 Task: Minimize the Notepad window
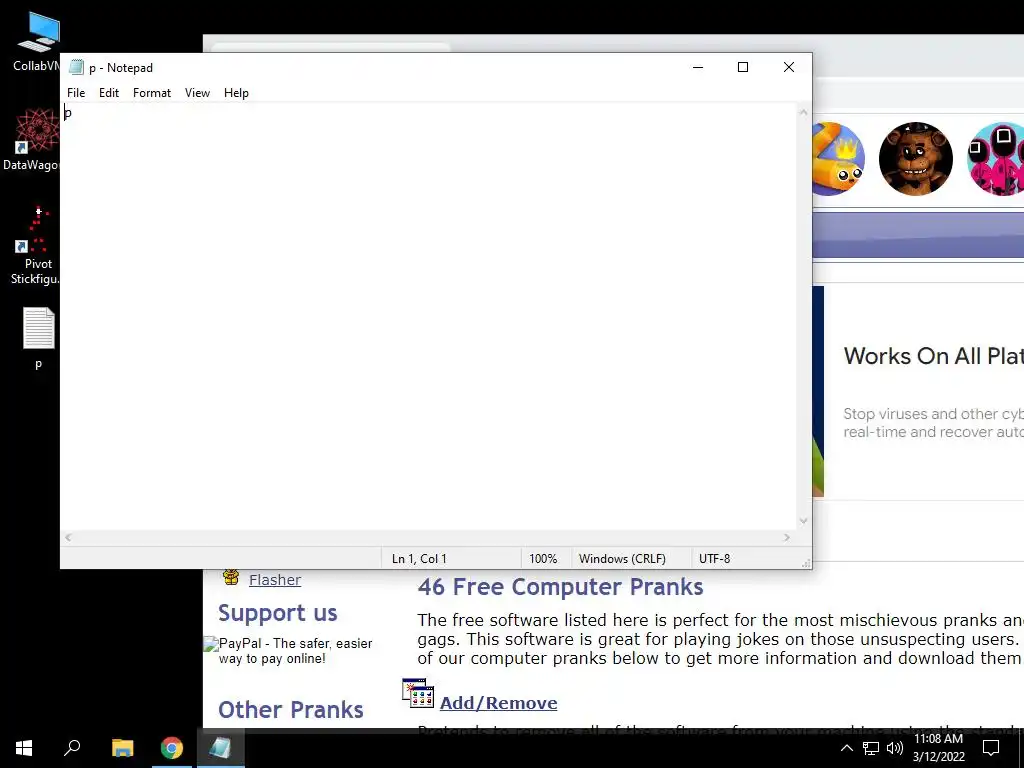[x=698, y=67]
